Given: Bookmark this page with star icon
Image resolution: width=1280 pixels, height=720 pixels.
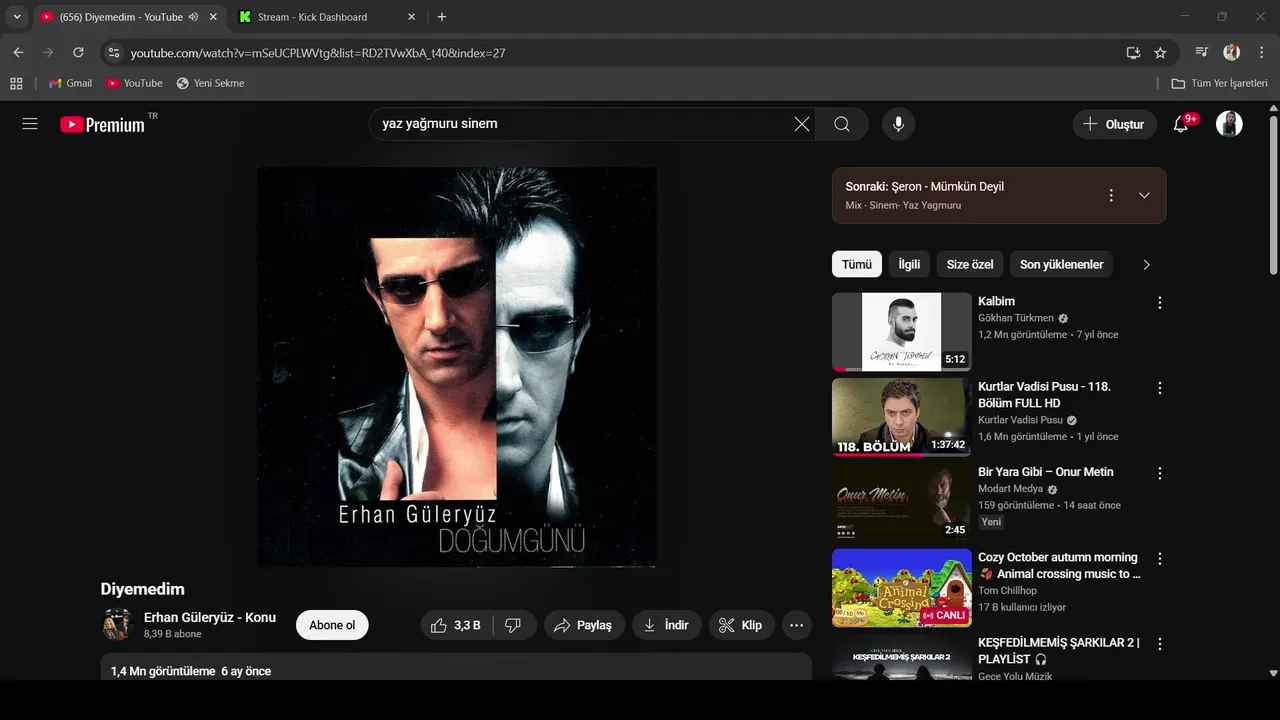Looking at the screenshot, I should tap(1160, 53).
